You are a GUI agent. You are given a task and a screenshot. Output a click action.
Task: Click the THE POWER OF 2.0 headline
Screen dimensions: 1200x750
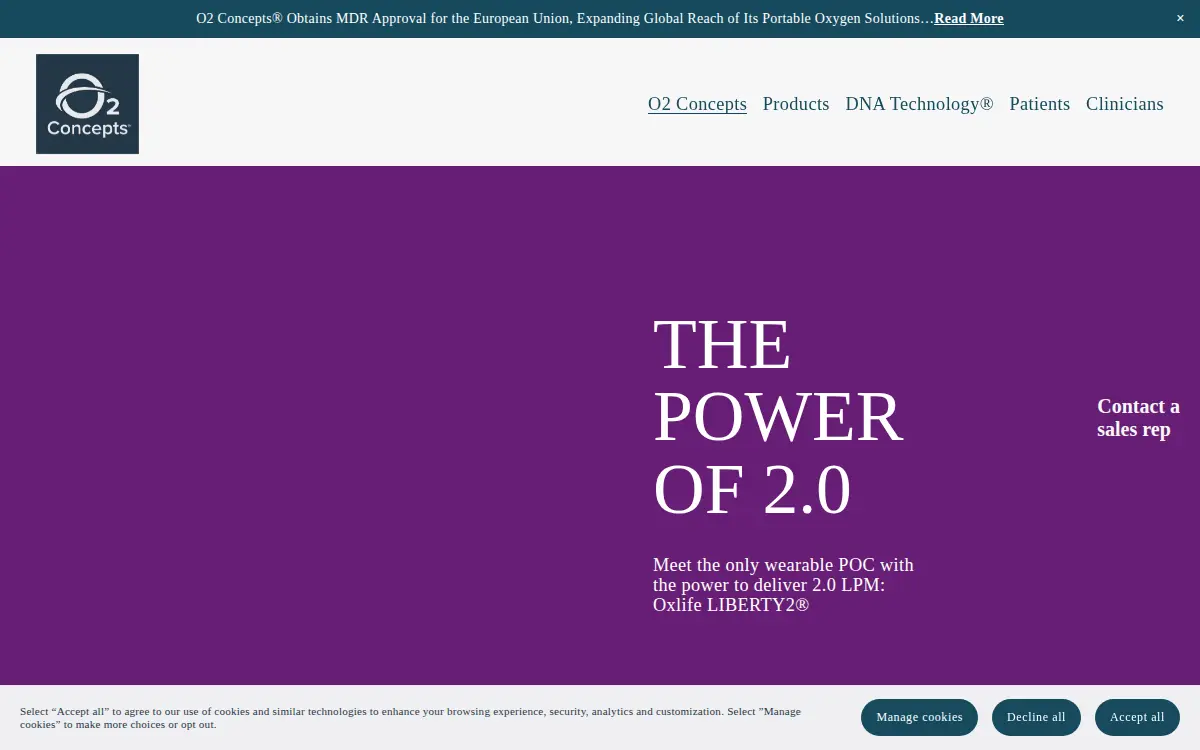pos(778,417)
